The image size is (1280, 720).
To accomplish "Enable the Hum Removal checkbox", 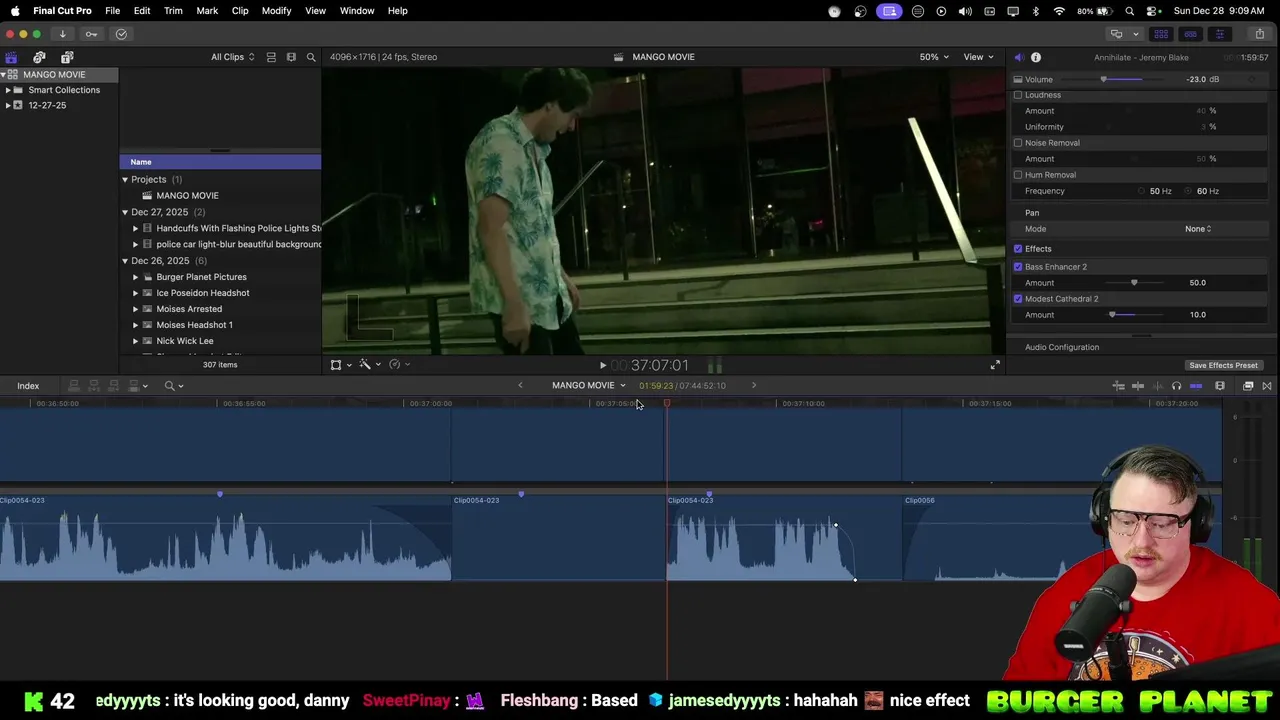I will pos(1018,175).
